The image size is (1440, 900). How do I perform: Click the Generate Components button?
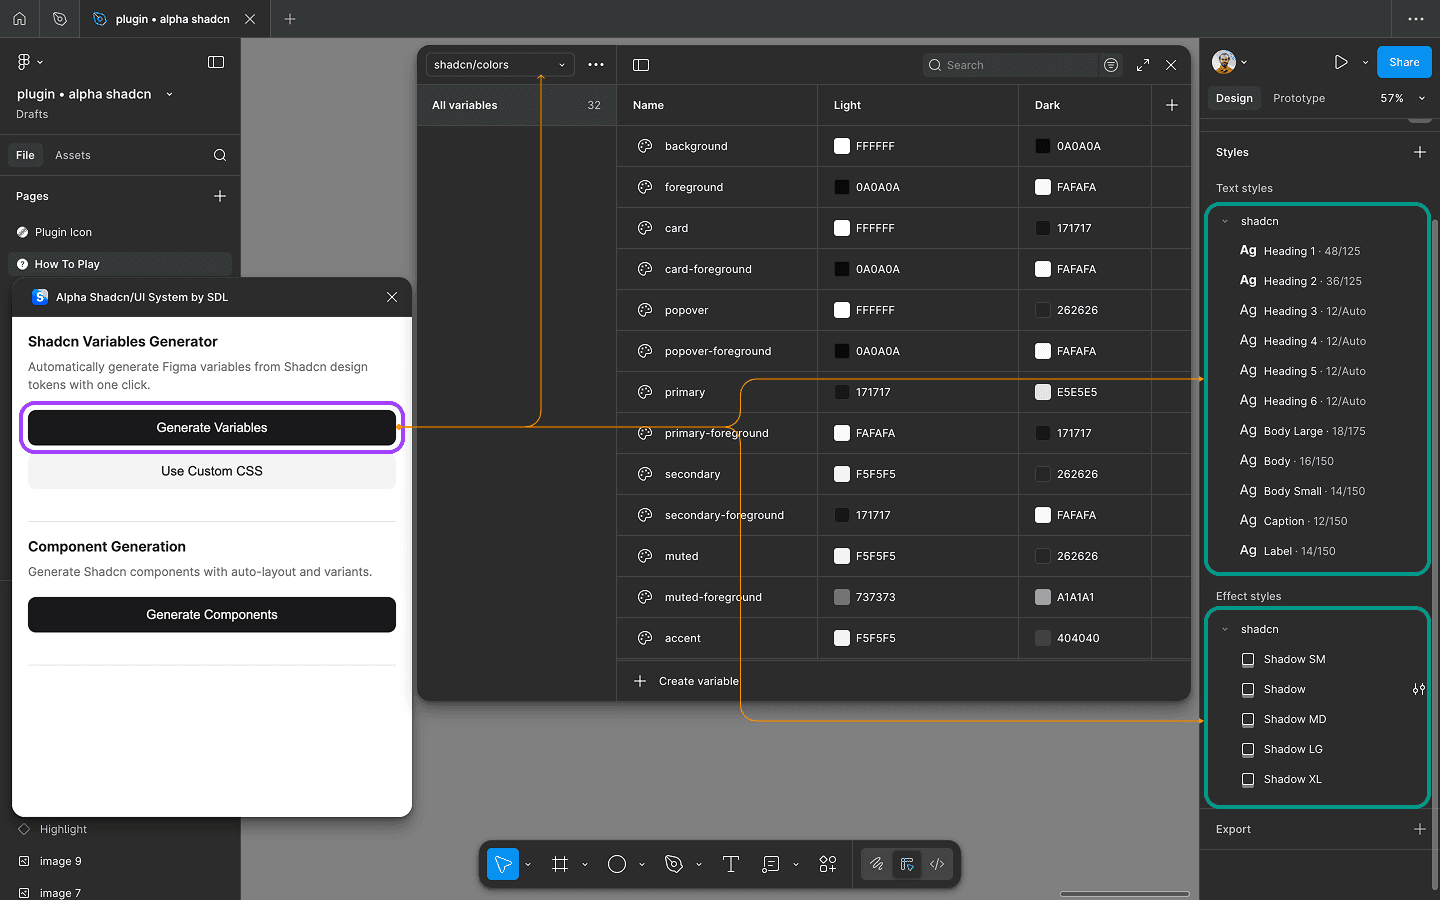click(211, 615)
